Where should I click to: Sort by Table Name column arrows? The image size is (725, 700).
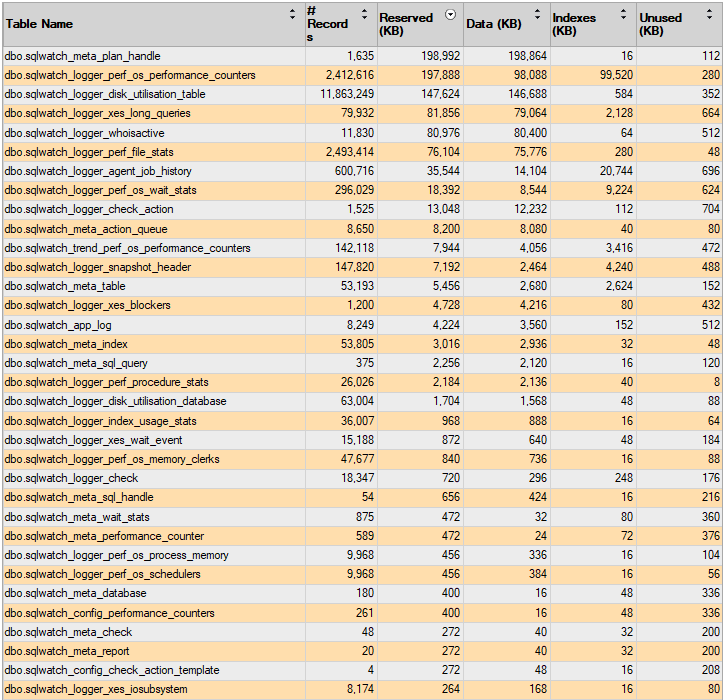[292, 14]
